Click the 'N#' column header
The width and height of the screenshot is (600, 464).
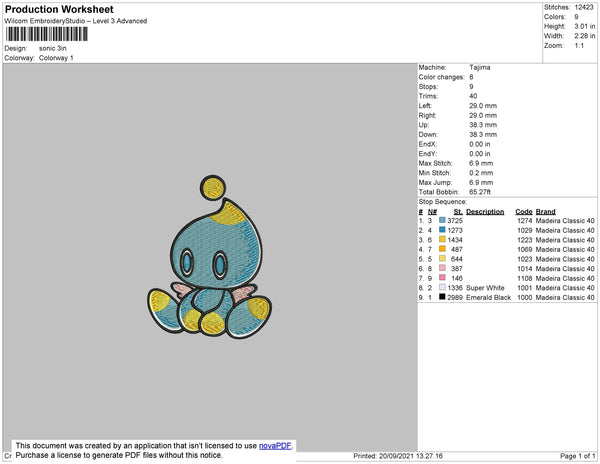[432, 212]
